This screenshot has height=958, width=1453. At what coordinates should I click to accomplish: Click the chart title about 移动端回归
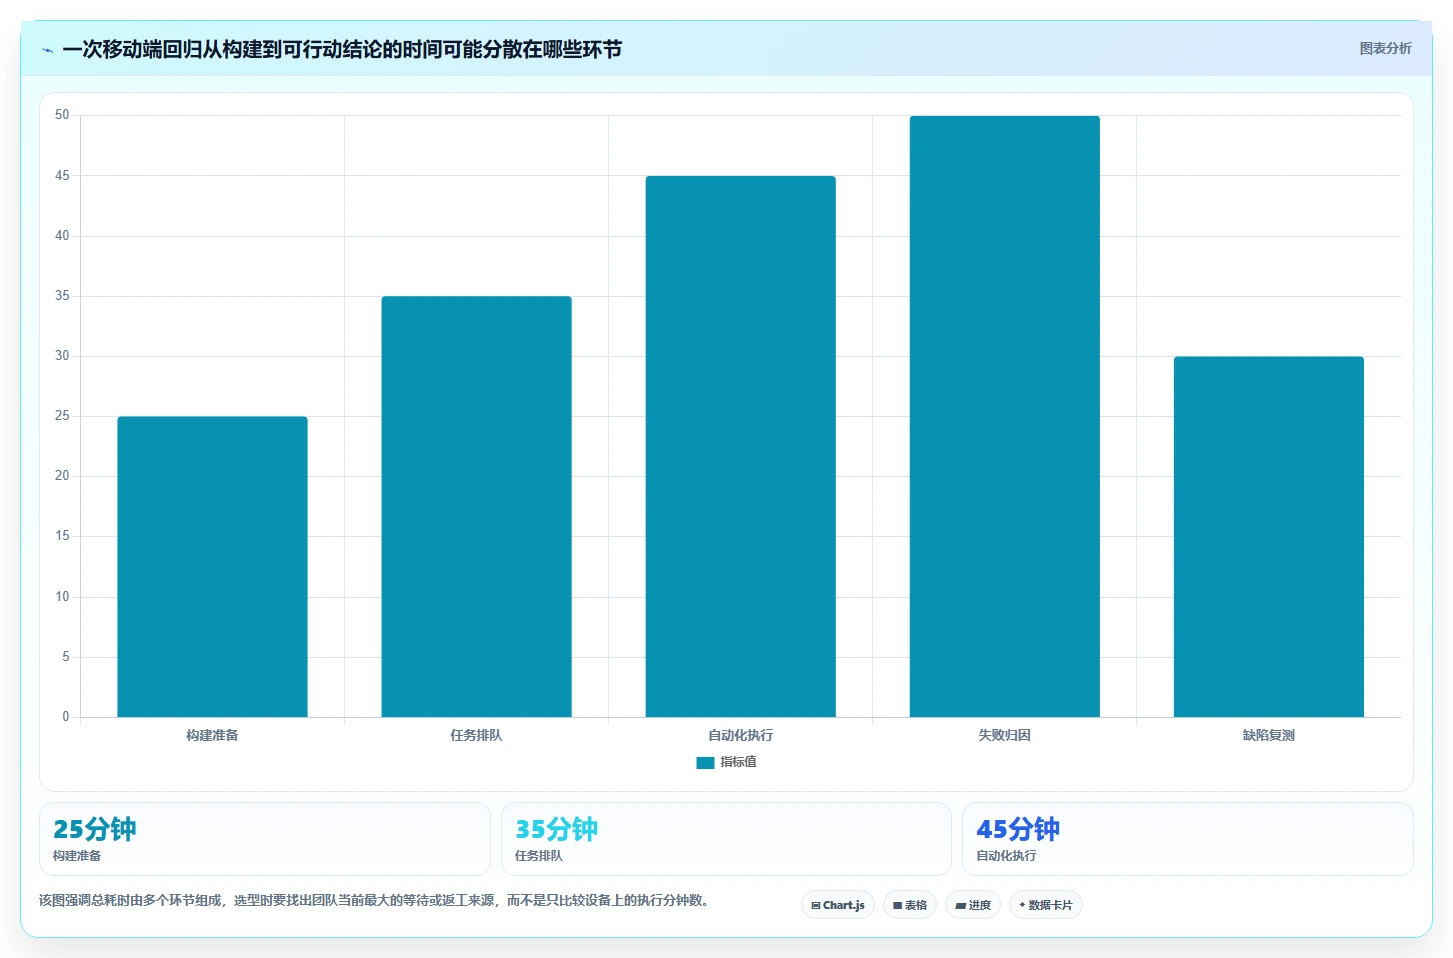[342, 49]
